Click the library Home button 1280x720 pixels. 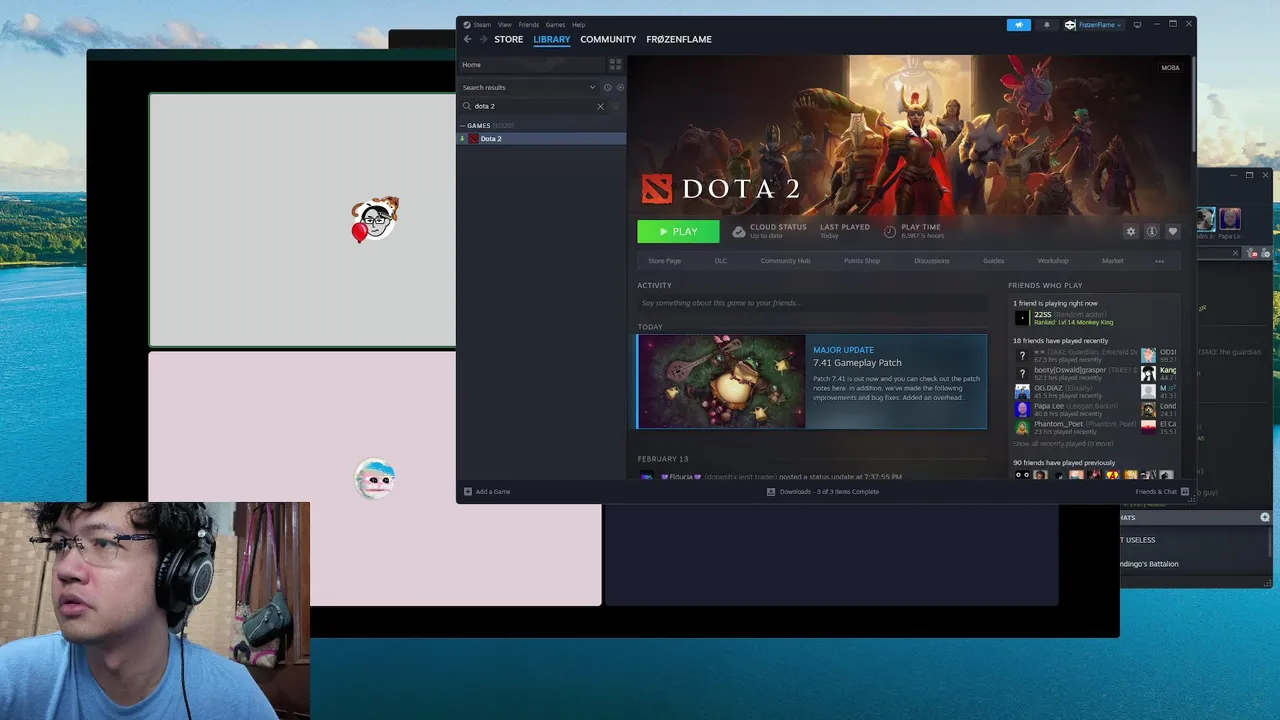(x=532, y=64)
